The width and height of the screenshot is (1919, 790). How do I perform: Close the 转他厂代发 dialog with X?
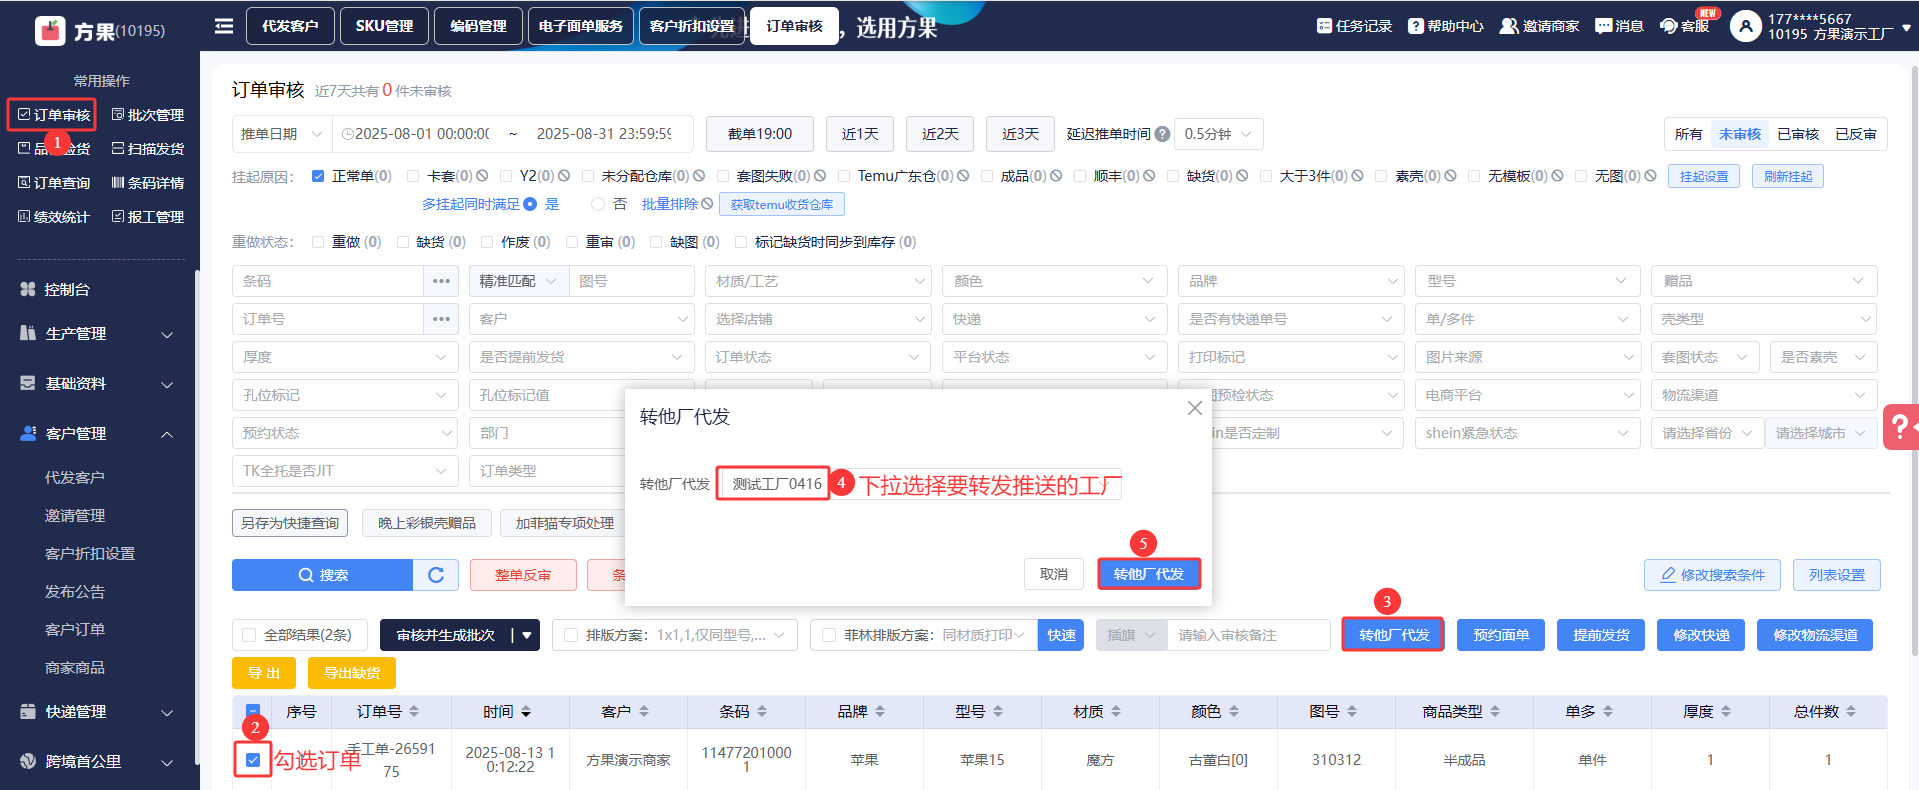click(x=1194, y=408)
